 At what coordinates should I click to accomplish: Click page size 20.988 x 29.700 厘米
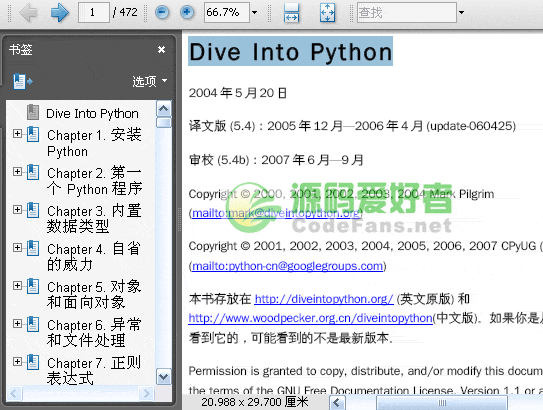tap(255, 402)
